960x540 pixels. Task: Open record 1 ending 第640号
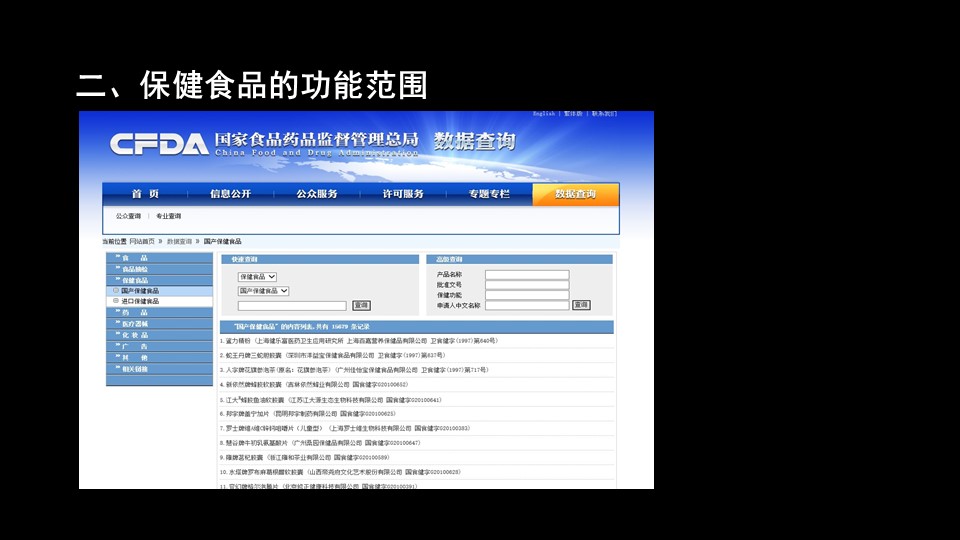359,341
